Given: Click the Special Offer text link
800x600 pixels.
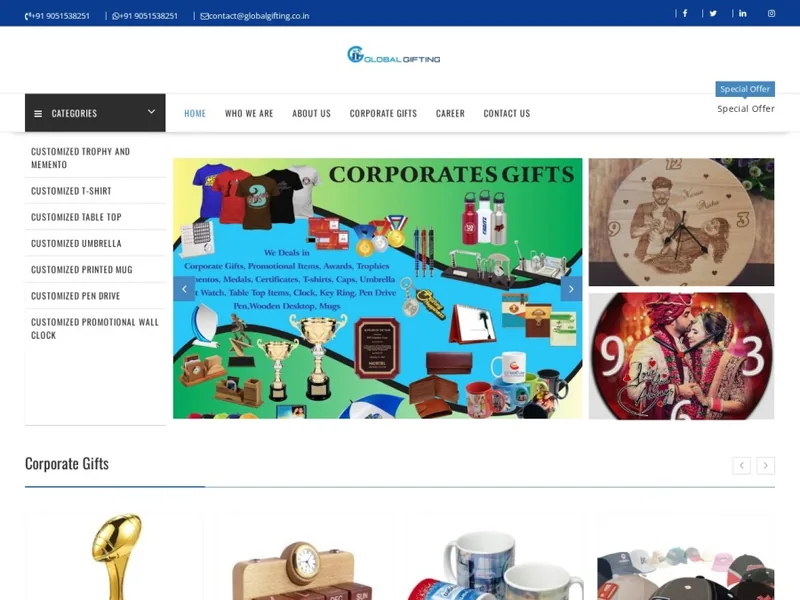Looking at the screenshot, I should pyautogui.click(x=746, y=109).
